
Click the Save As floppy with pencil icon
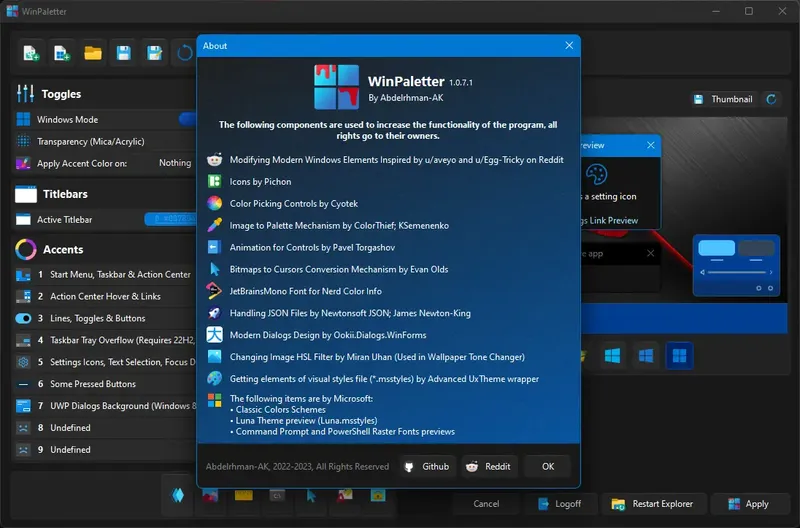pos(154,53)
